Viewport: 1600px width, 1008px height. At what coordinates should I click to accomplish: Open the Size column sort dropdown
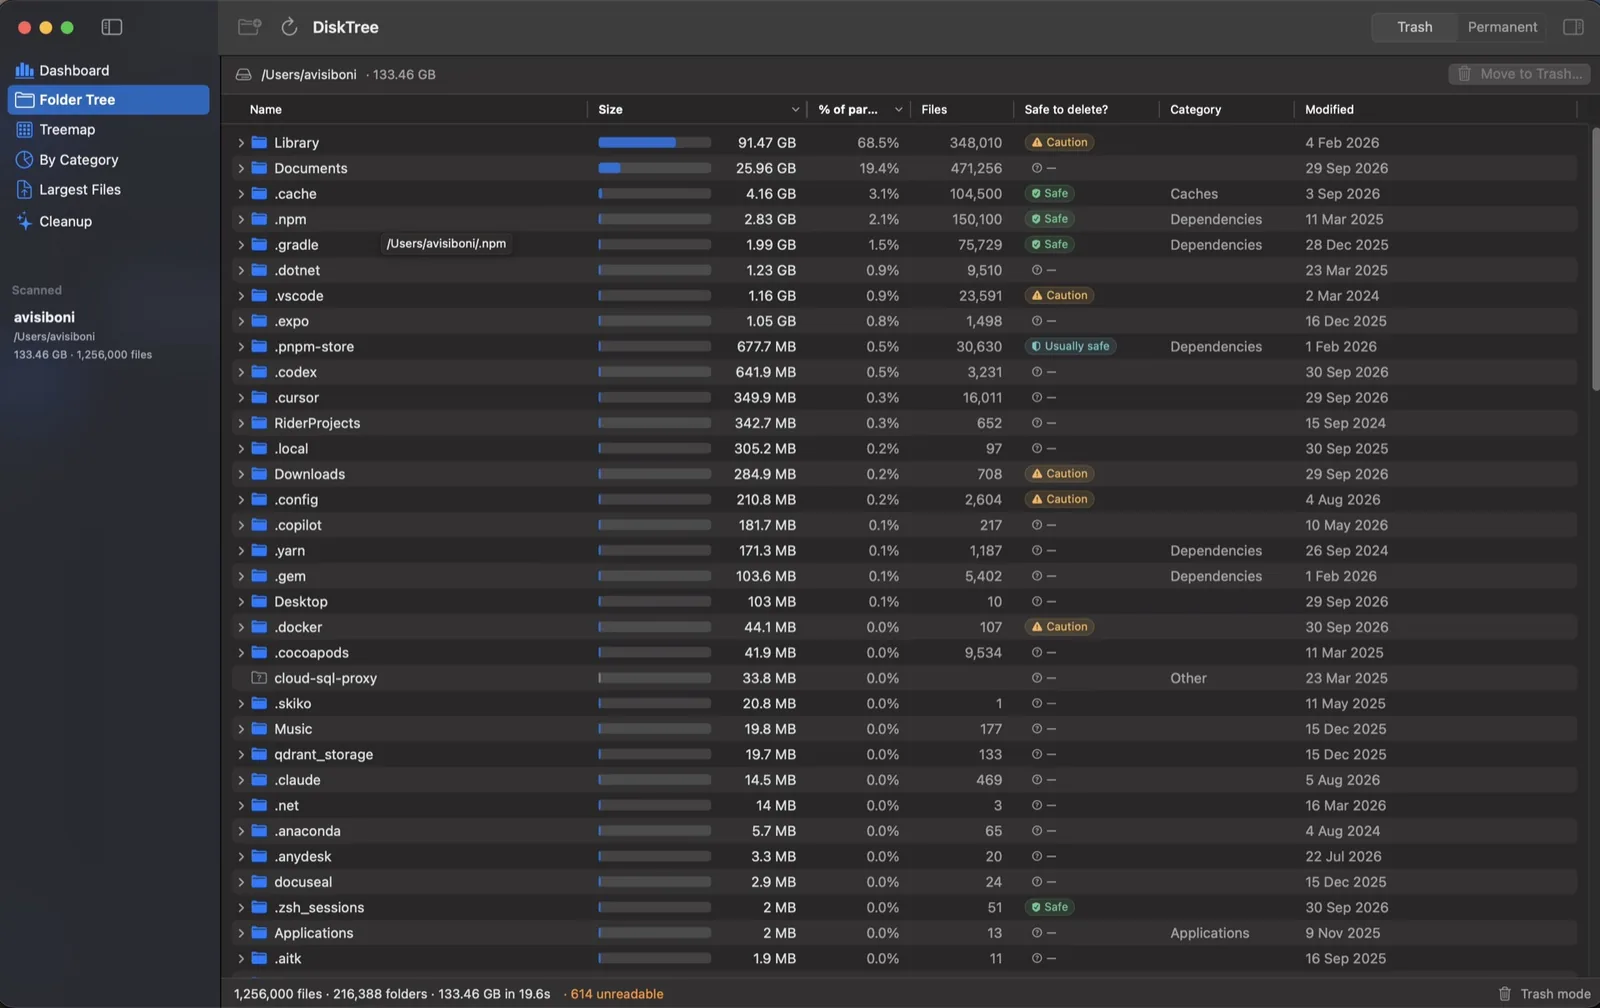tap(795, 109)
